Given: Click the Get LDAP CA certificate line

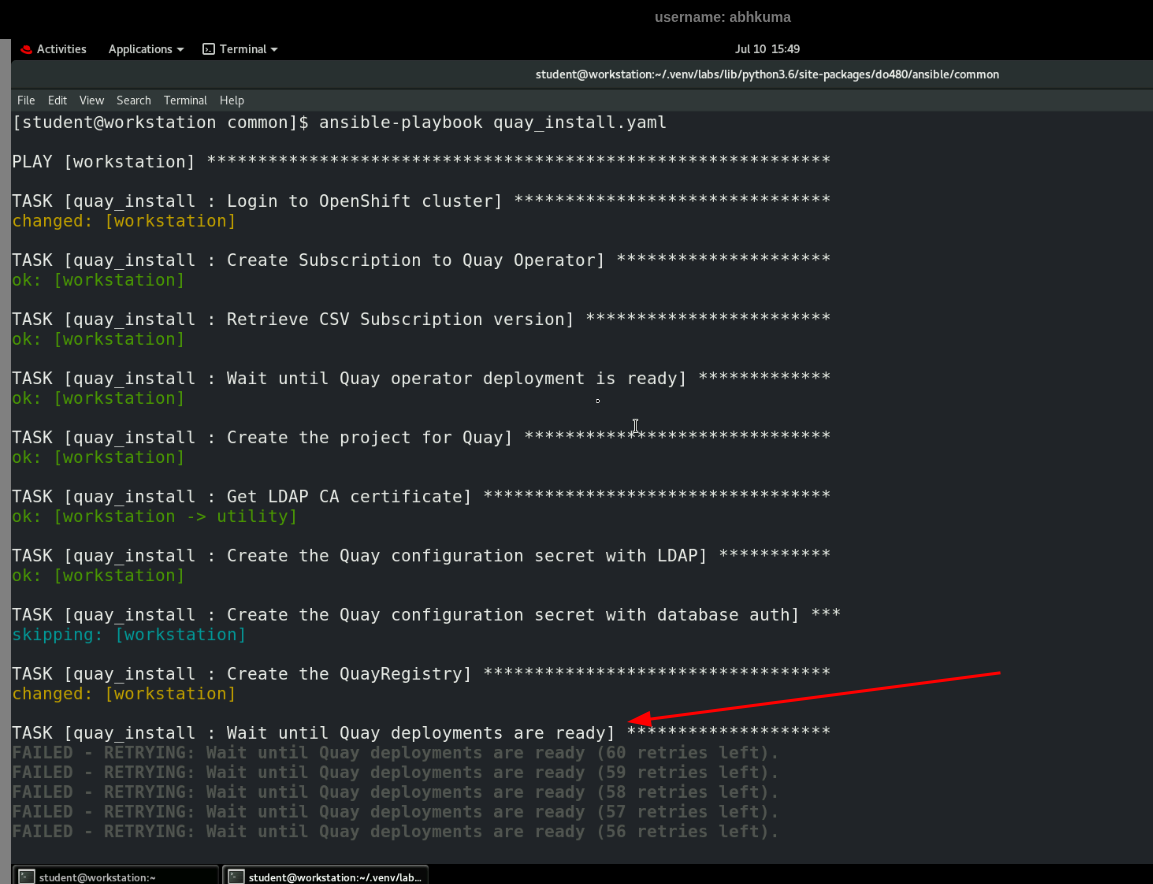Looking at the screenshot, I should click(421, 496).
